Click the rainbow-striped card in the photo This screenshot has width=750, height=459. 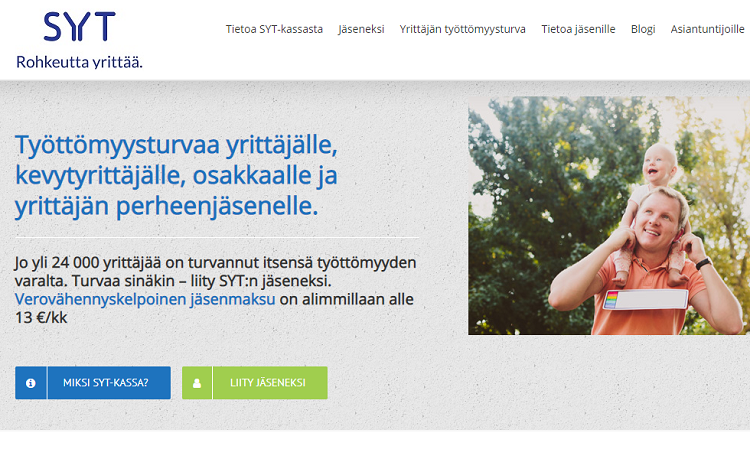coord(645,300)
